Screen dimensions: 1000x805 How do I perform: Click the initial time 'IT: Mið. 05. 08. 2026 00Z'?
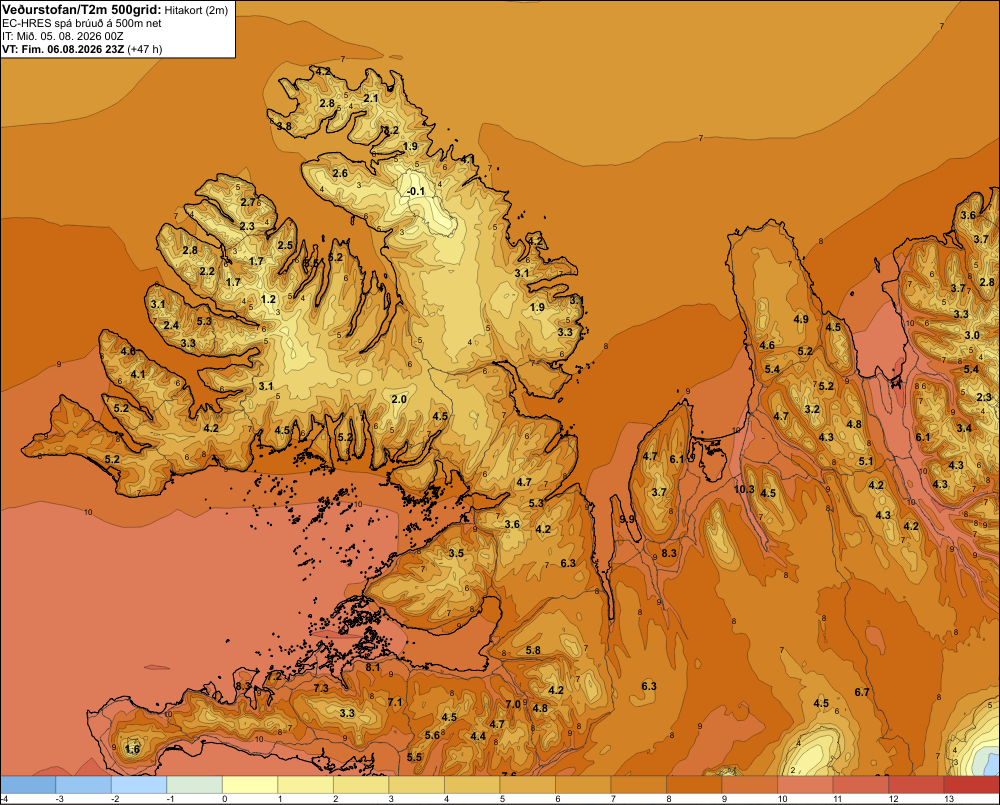[x=62, y=36]
